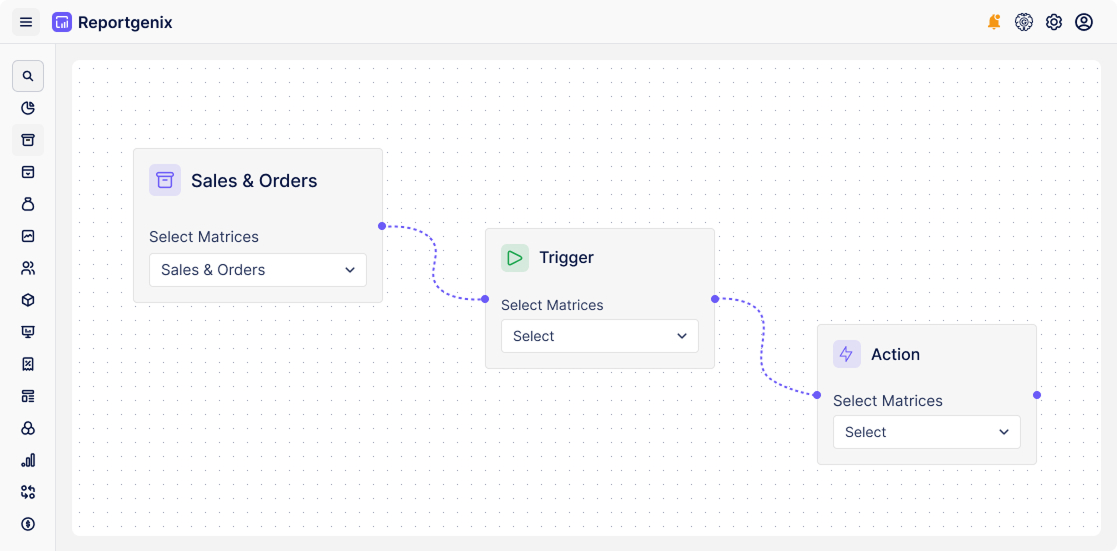Open the users group sidebar item
This screenshot has width=1117, height=551.
click(x=28, y=268)
